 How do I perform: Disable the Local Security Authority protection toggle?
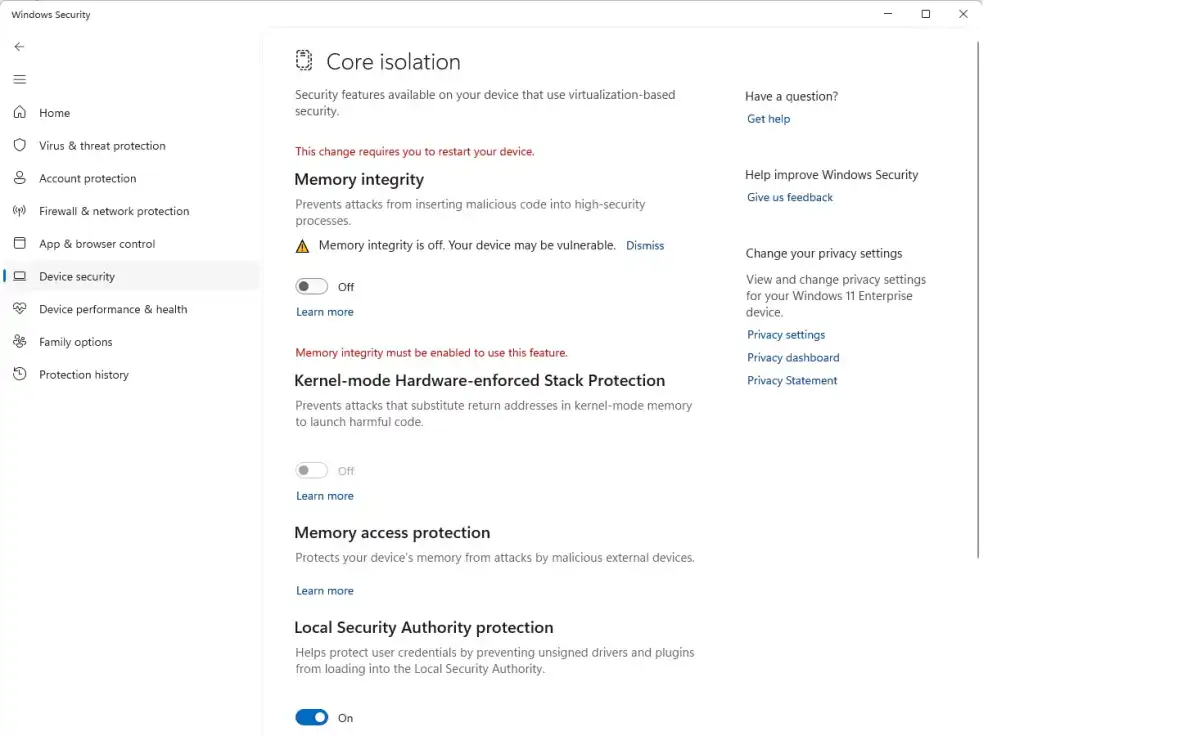(311, 718)
